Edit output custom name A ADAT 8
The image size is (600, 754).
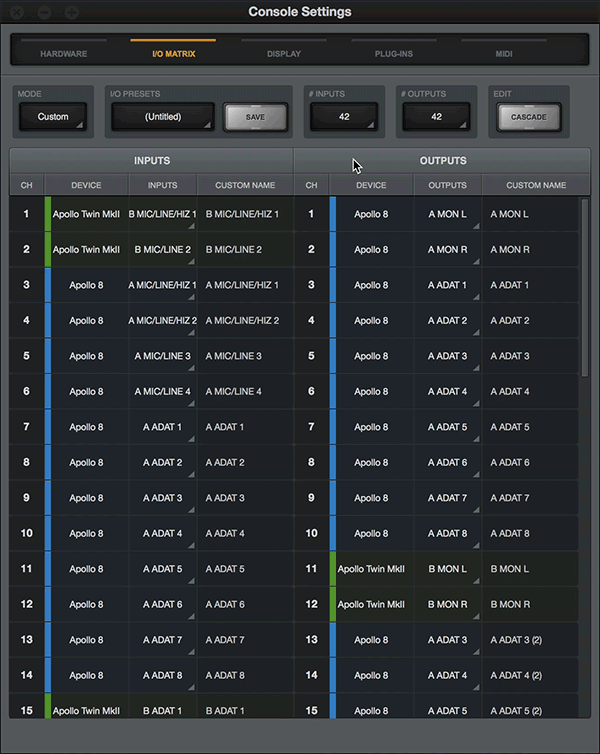[530, 533]
